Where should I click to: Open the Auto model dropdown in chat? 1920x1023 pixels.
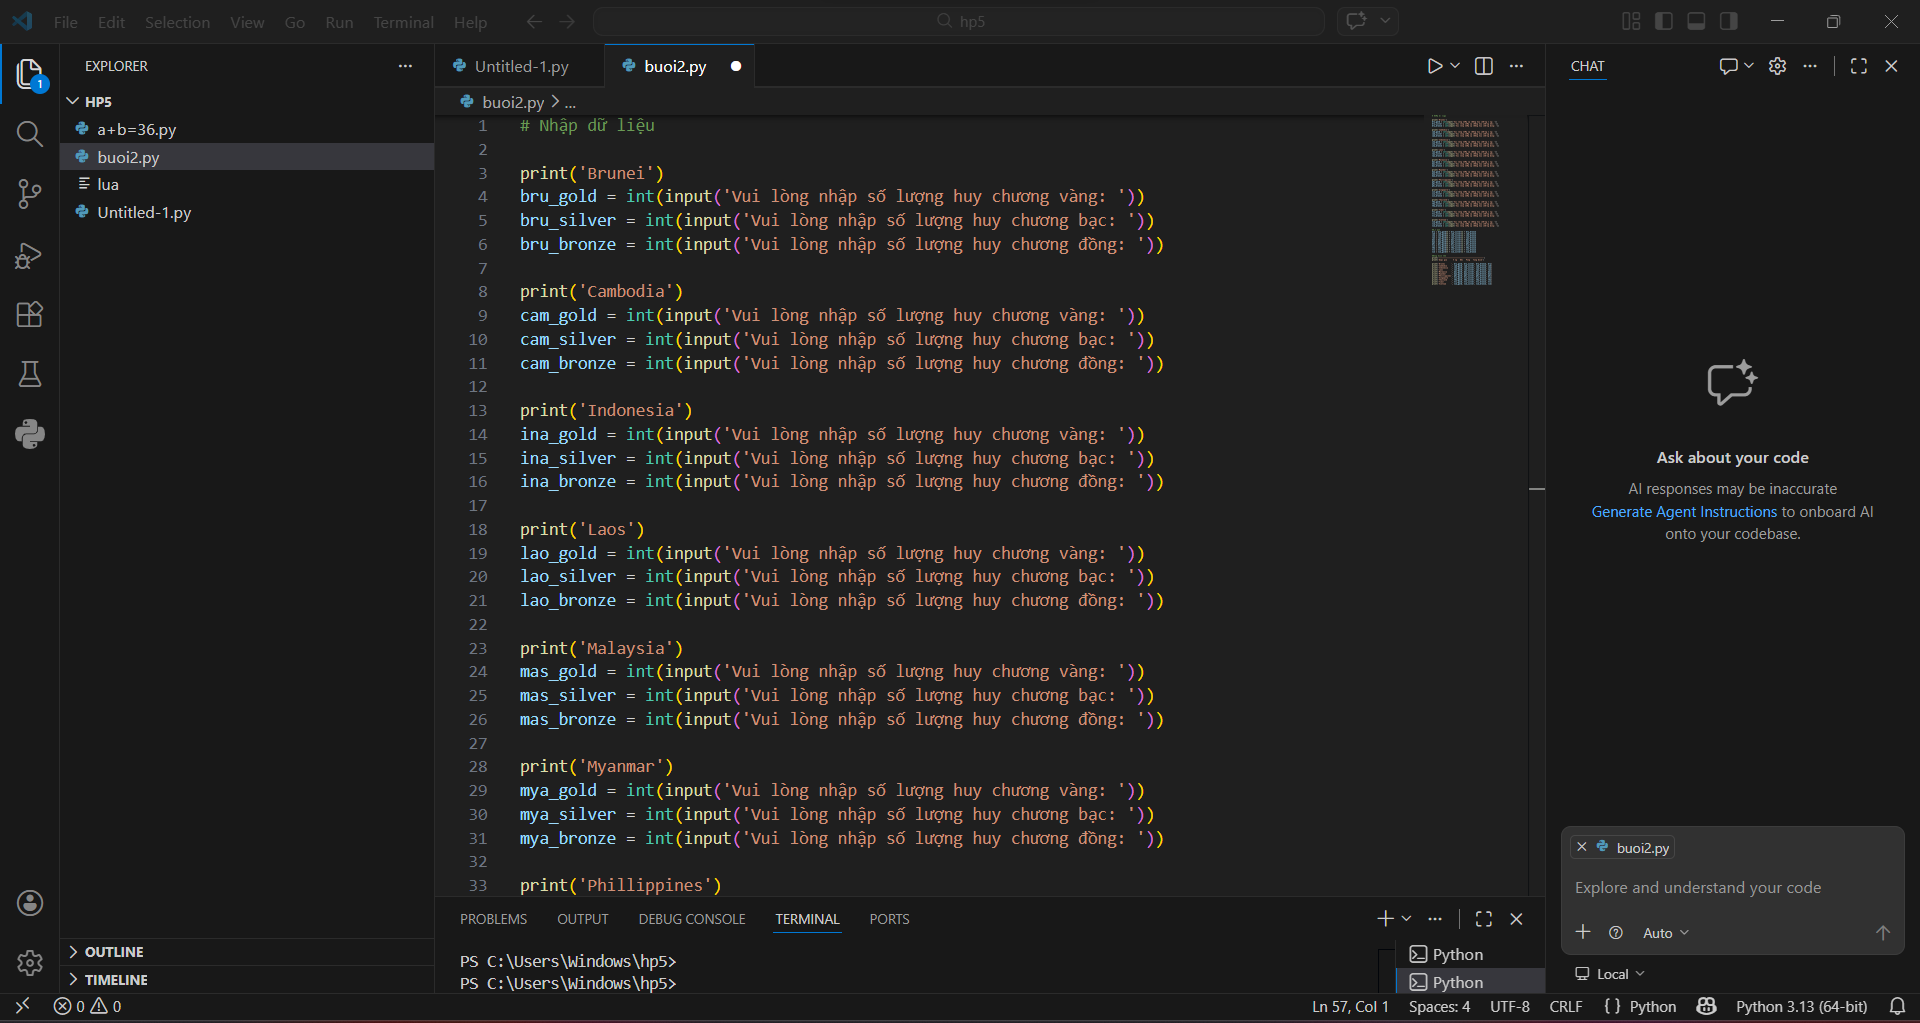1665,933
